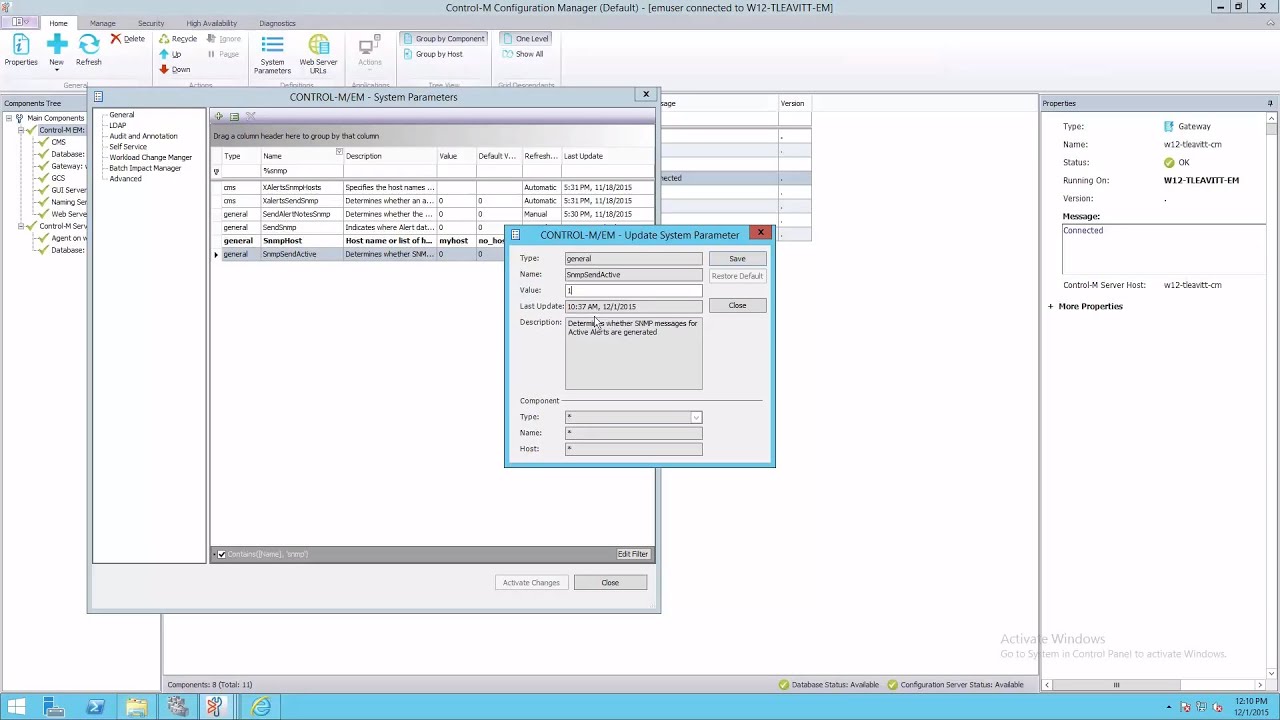Select the XAlertsSnmpHosts parameter row
The image size is (1280, 720).
[432, 187]
